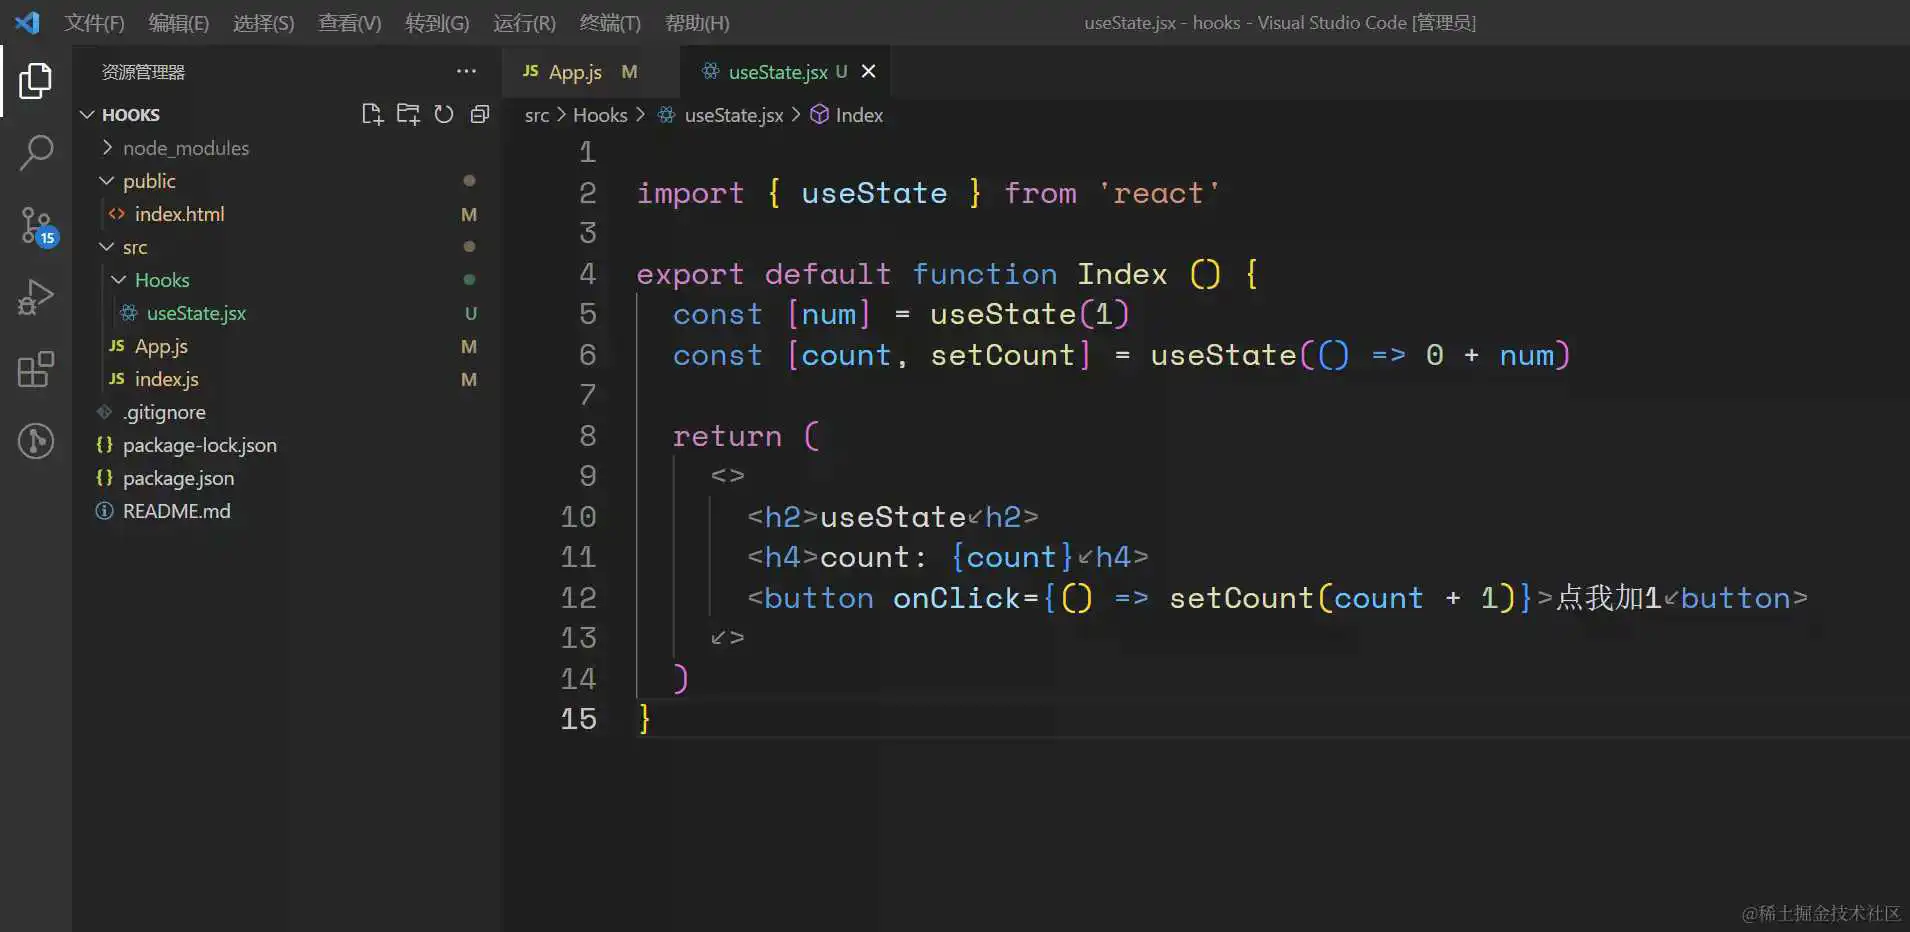Collapse the Hooks folder in tree
This screenshot has width=1910, height=932.
[x=119, y=279]
